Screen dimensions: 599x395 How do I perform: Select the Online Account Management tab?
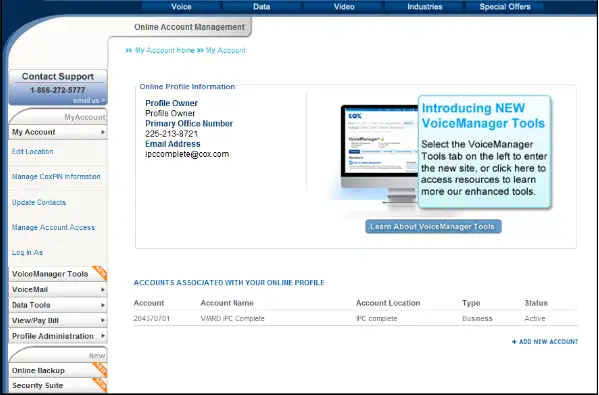[x=189, y=27]
